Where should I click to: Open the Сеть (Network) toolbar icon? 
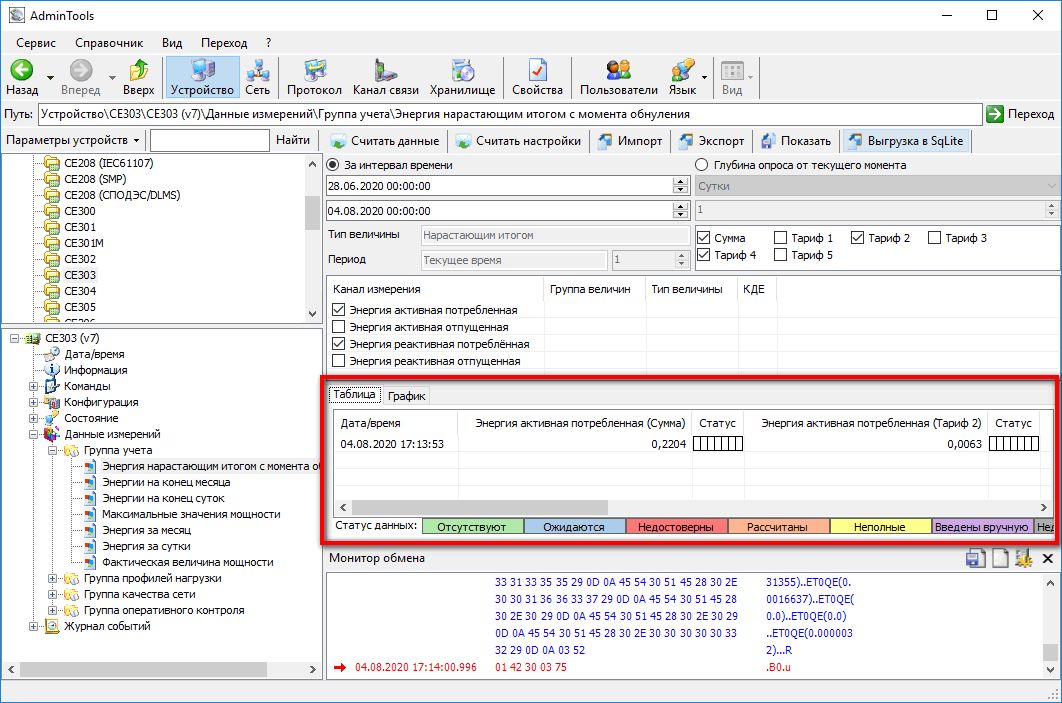pos(258,71)
